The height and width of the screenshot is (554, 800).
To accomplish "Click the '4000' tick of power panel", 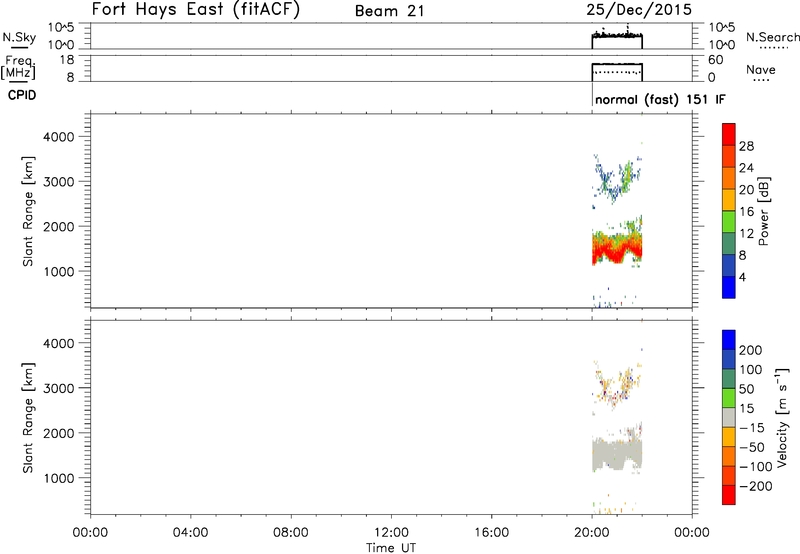I will pos(59,137).
